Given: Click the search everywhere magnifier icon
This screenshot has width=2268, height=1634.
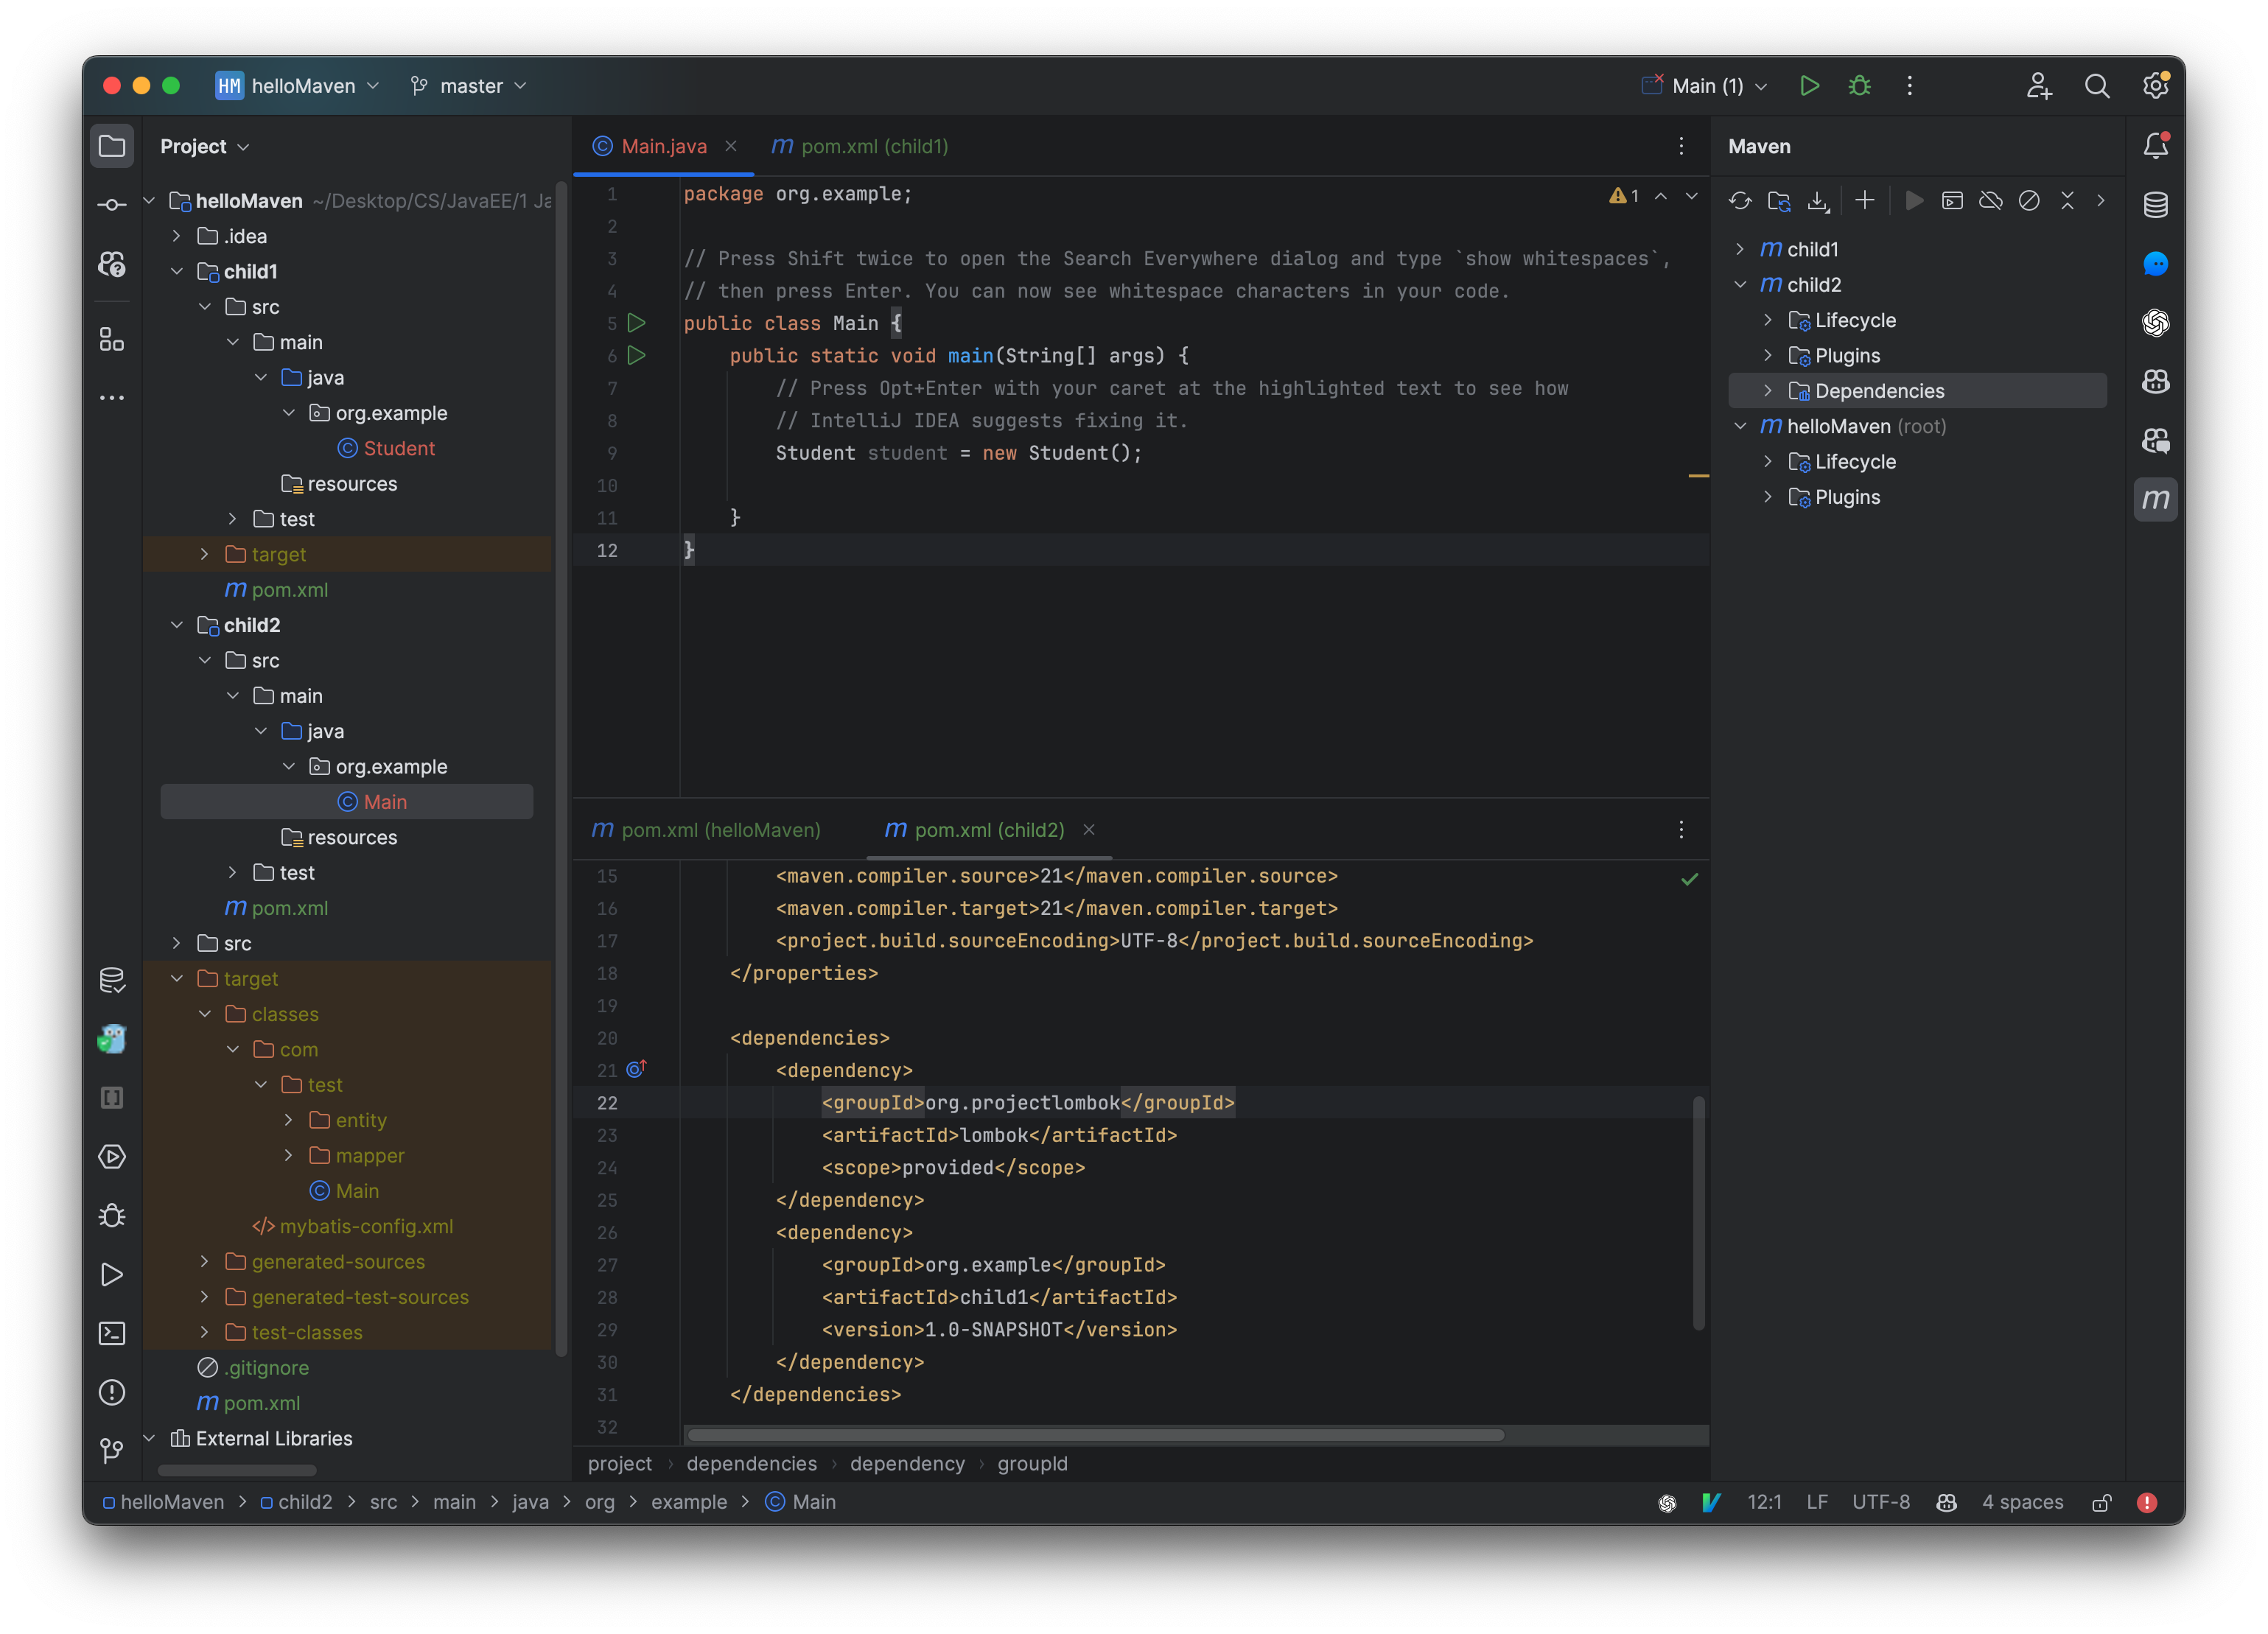Looking at the screenshot, I should coord(2097,85).
